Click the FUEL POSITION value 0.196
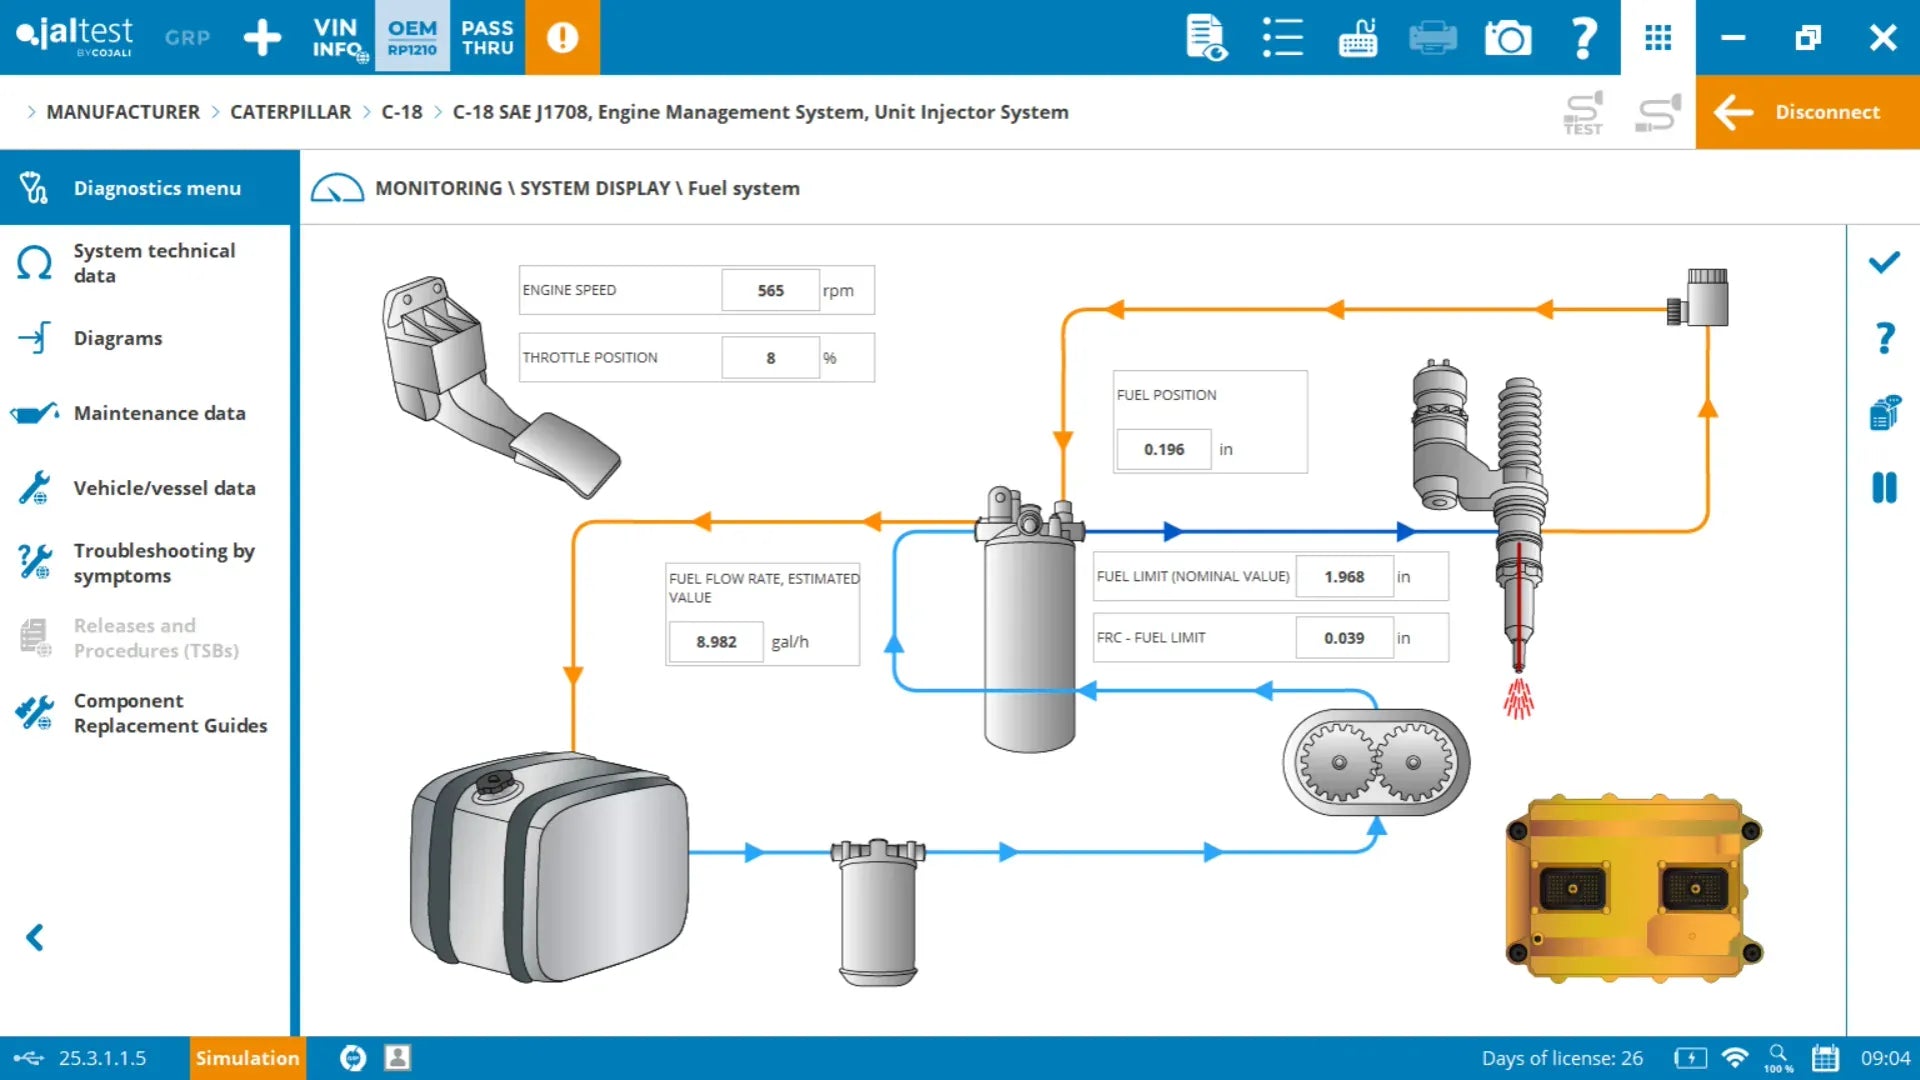Image resolution: width=1920 pixels, height=1080 pixels. 1164,450
